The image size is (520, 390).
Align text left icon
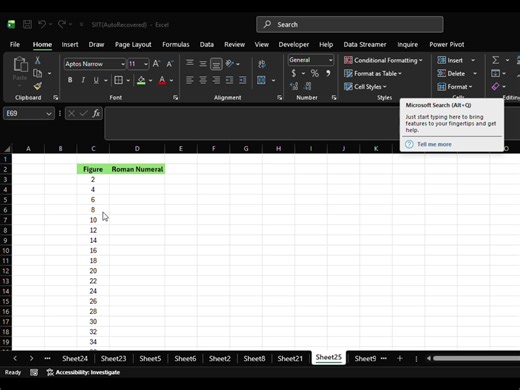[190, 80]
